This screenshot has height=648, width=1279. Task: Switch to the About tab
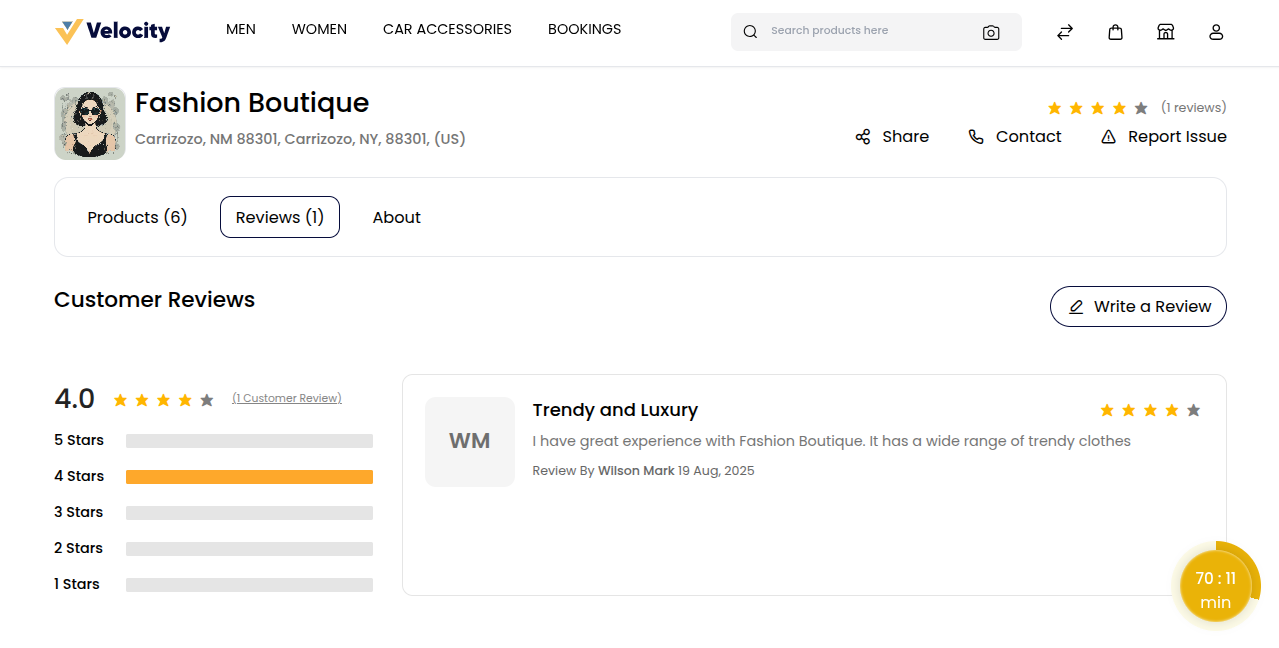[x=396, y=217]
